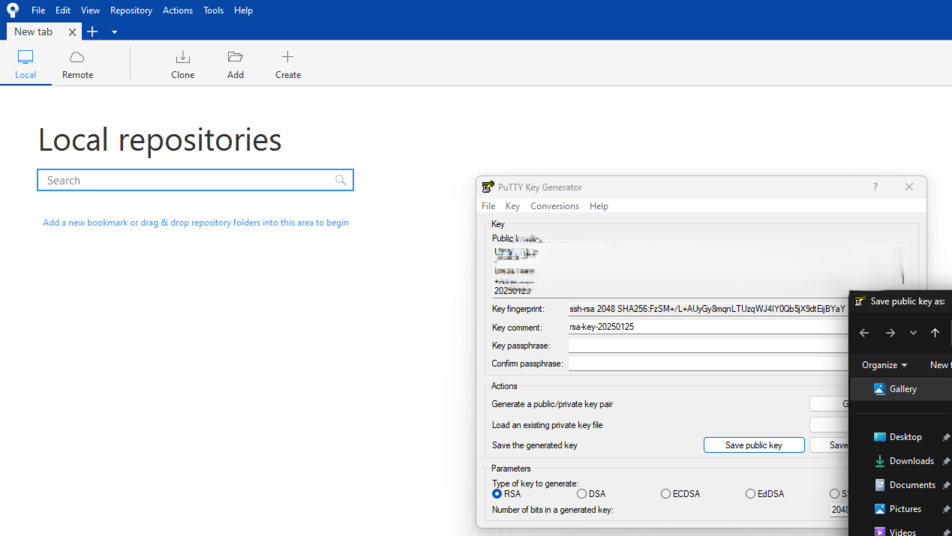Expand recent locations chevron in save dialog
Screen dimensions: 952x536
(x=913, y=333)
